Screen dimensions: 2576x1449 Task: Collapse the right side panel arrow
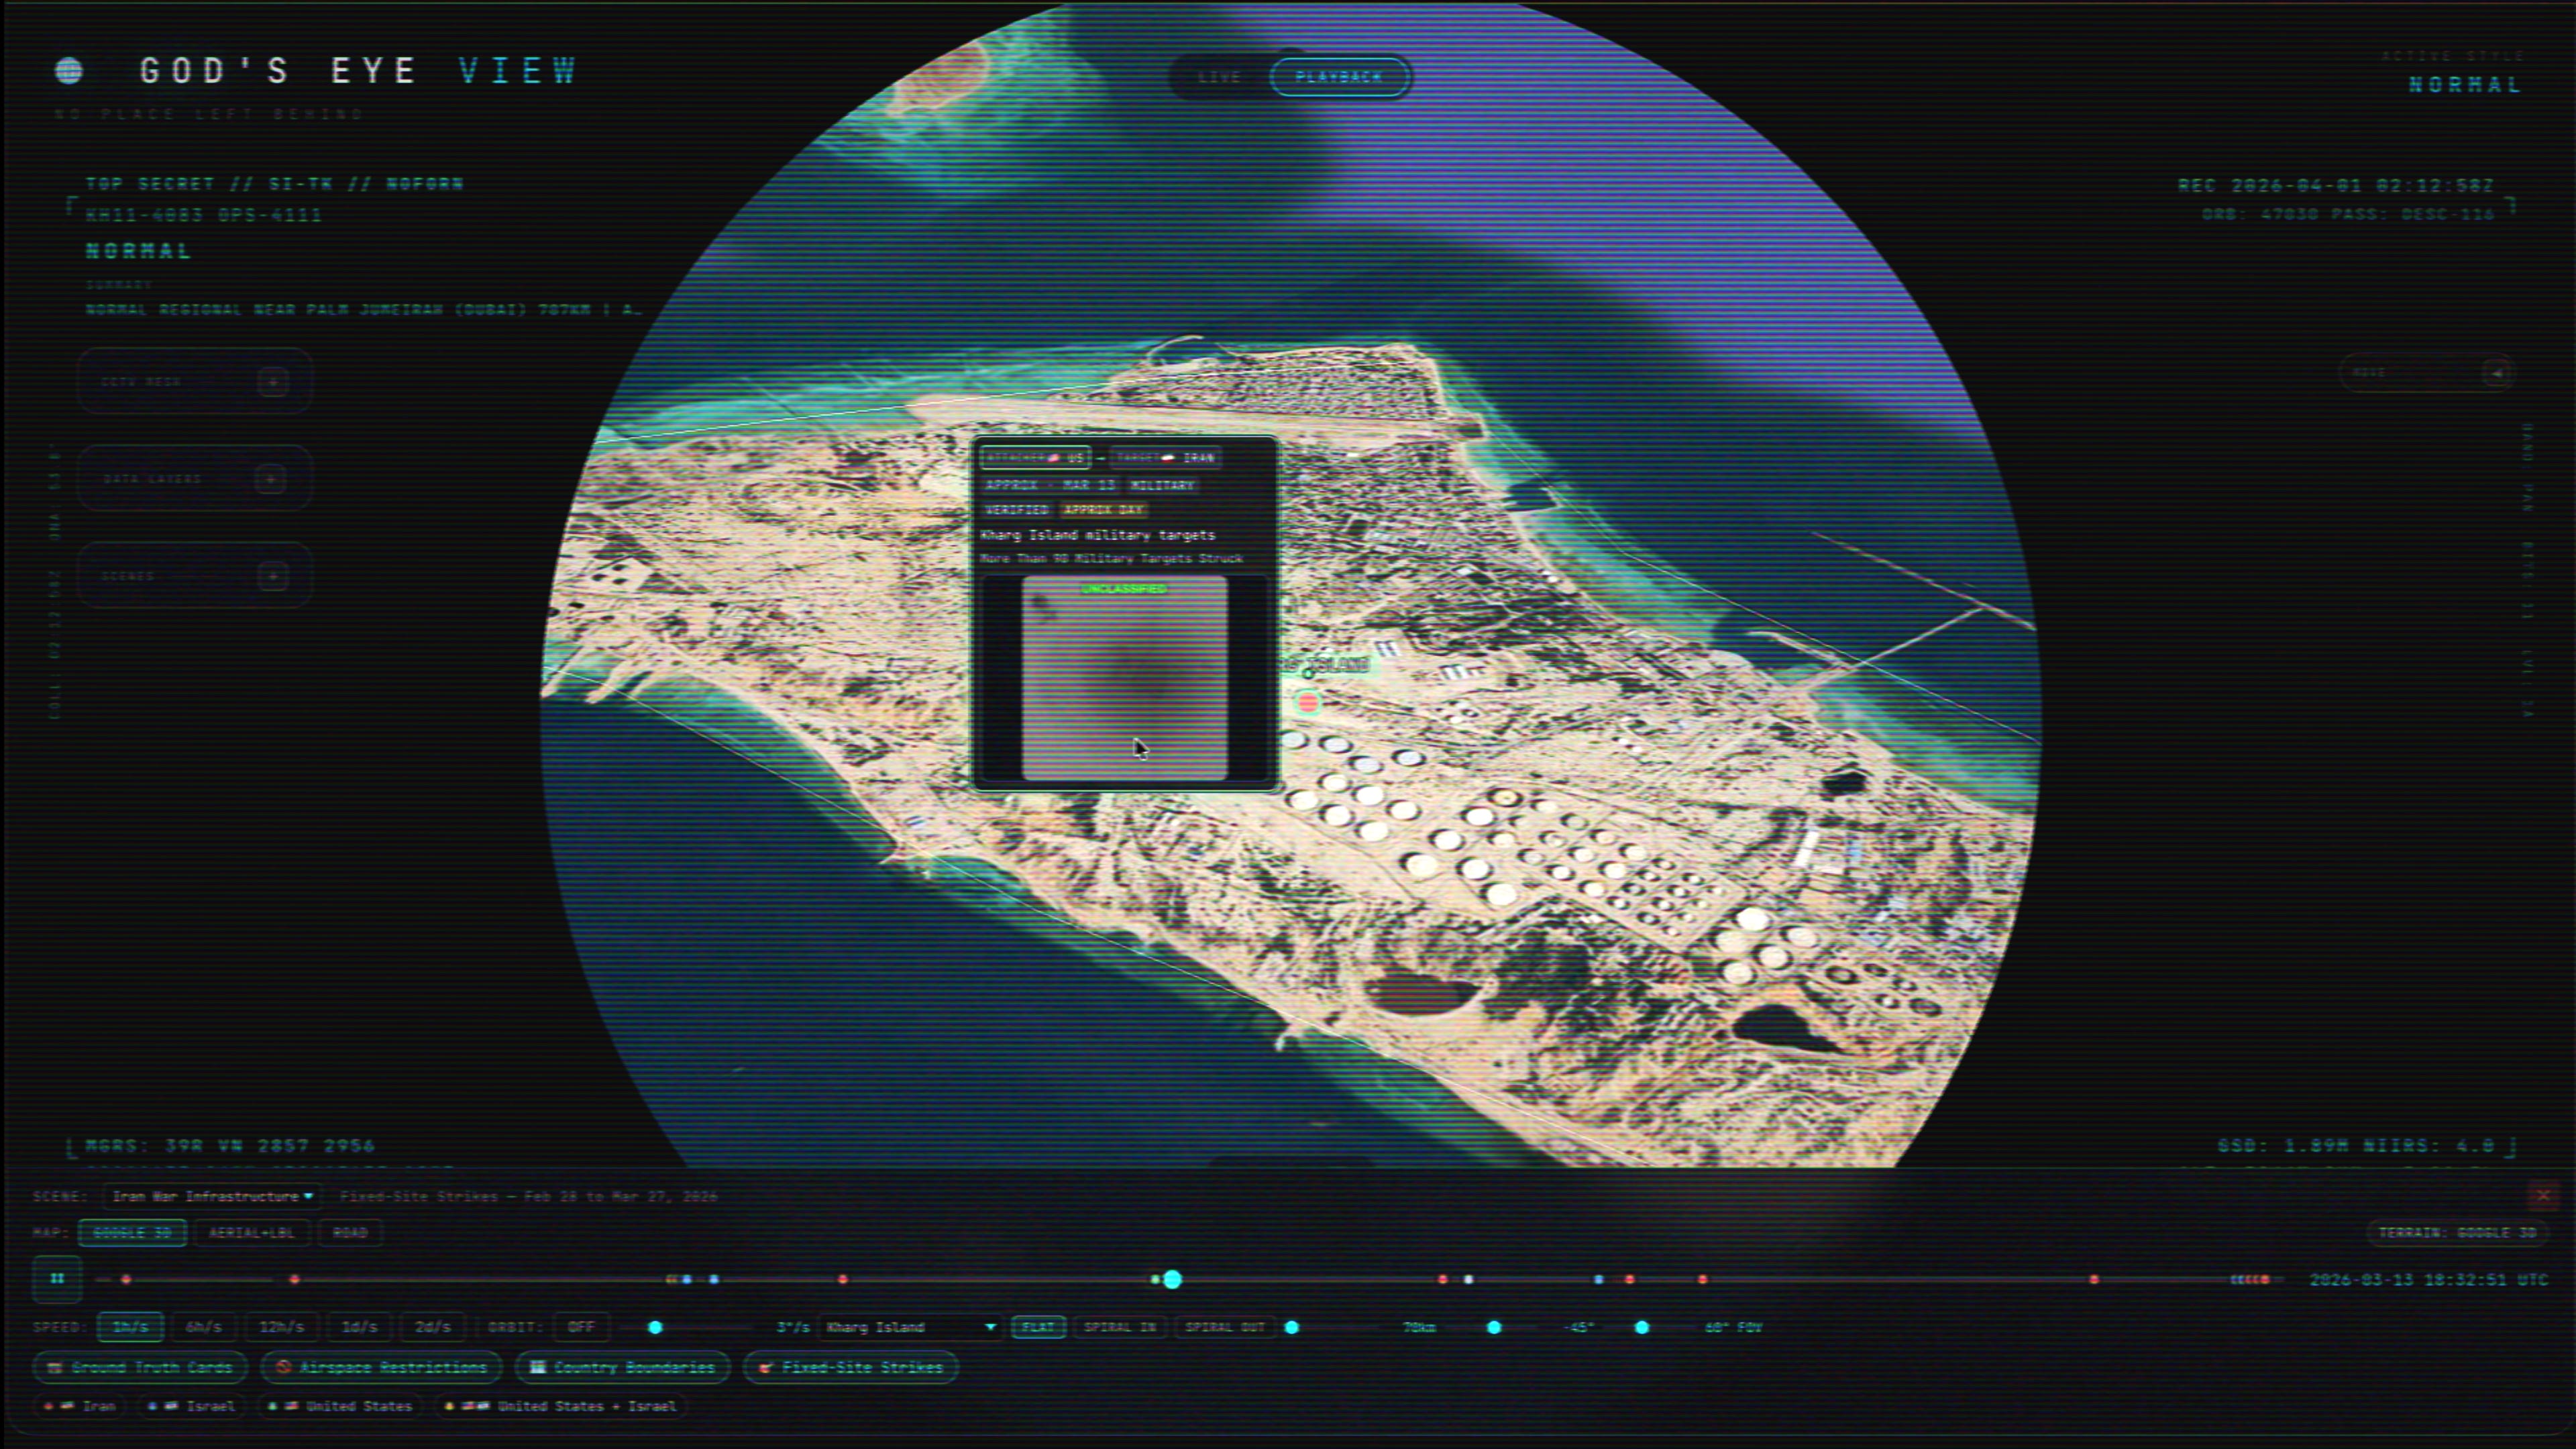(2497, 373)
